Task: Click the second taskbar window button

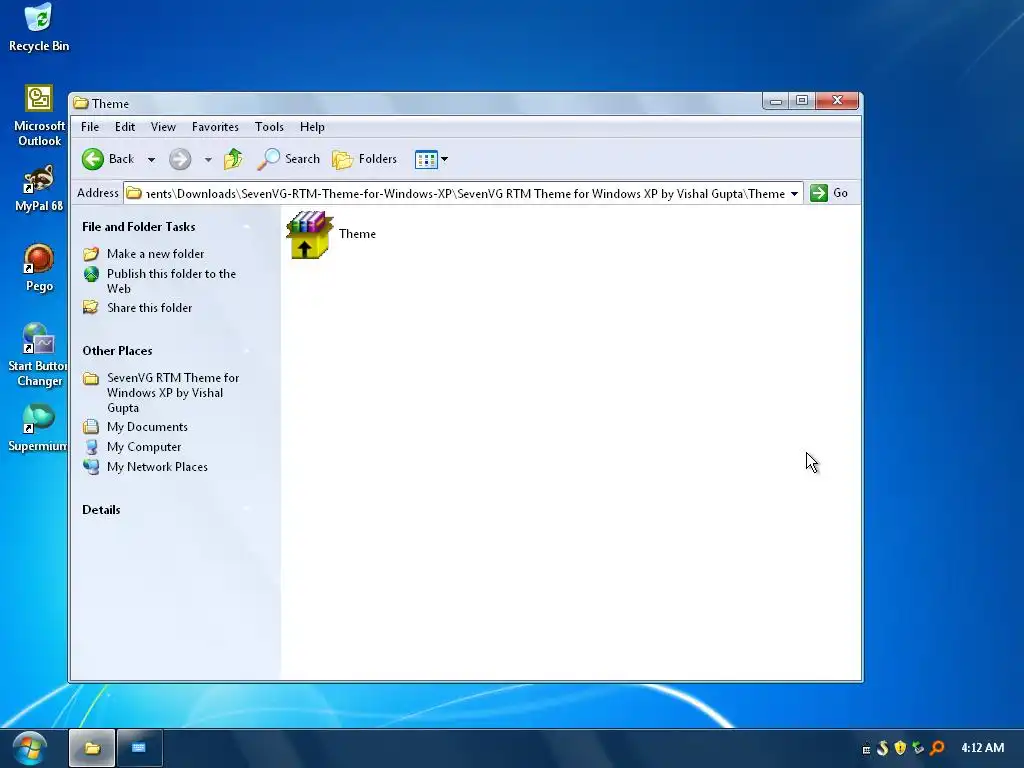Action: 139,748
